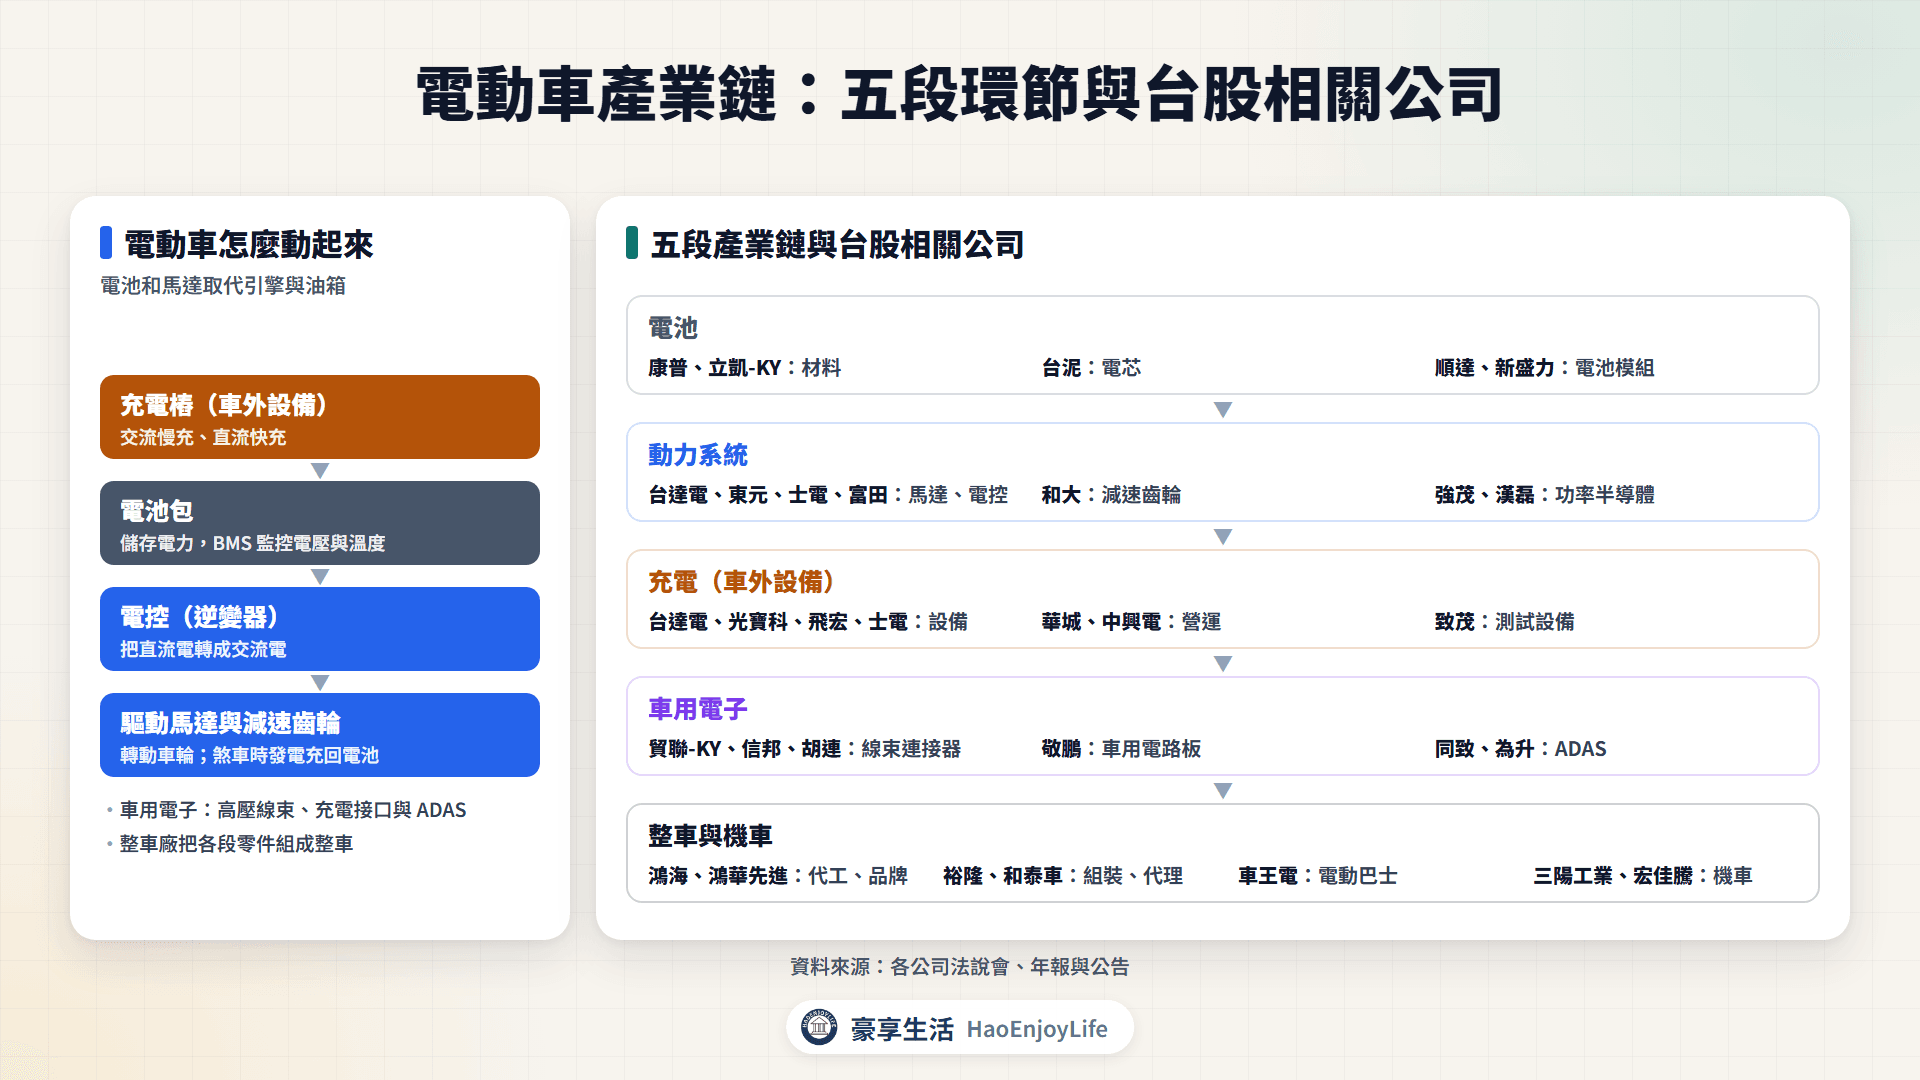1920x1080 pixels.
Task: Click subtitle 電池和馬達取代引擎與油箱
Action: click(x=223, y=286)
